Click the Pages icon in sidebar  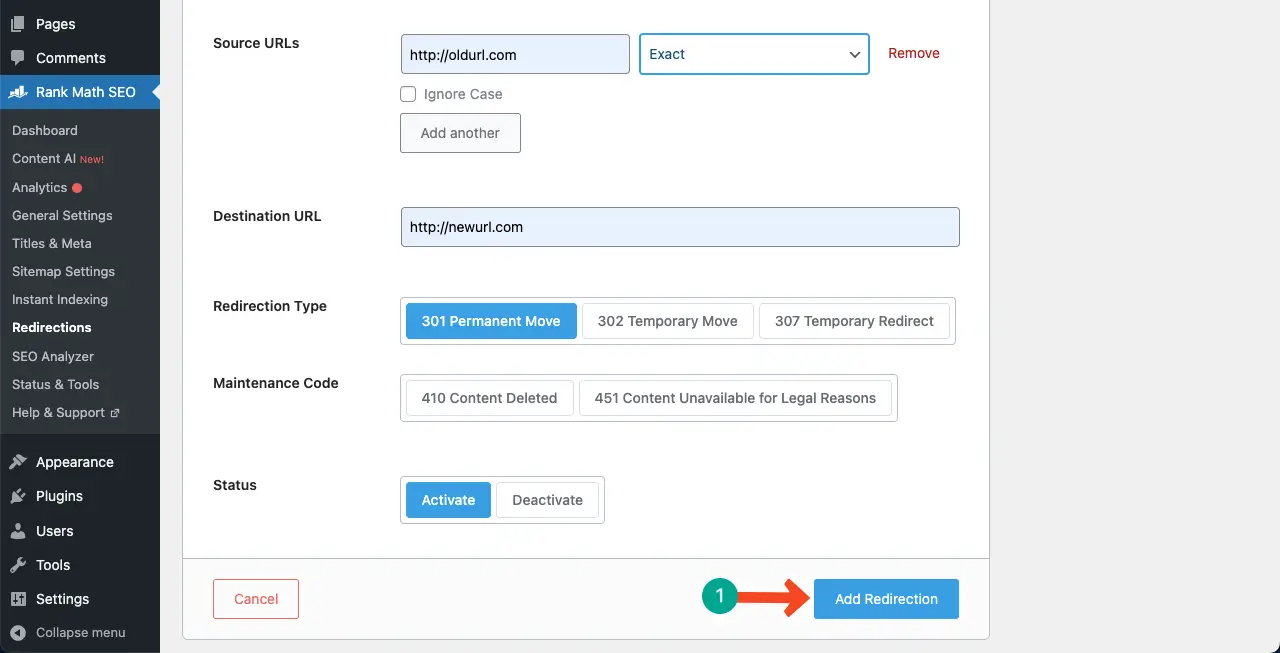(x=17, y=24)
